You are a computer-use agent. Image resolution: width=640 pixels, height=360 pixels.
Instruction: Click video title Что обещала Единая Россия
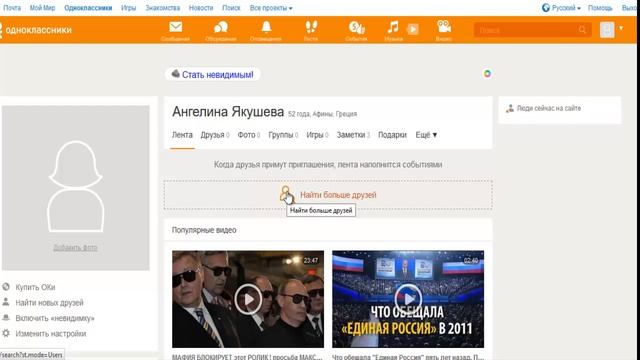pyautogui.click(x=408, y=357)
